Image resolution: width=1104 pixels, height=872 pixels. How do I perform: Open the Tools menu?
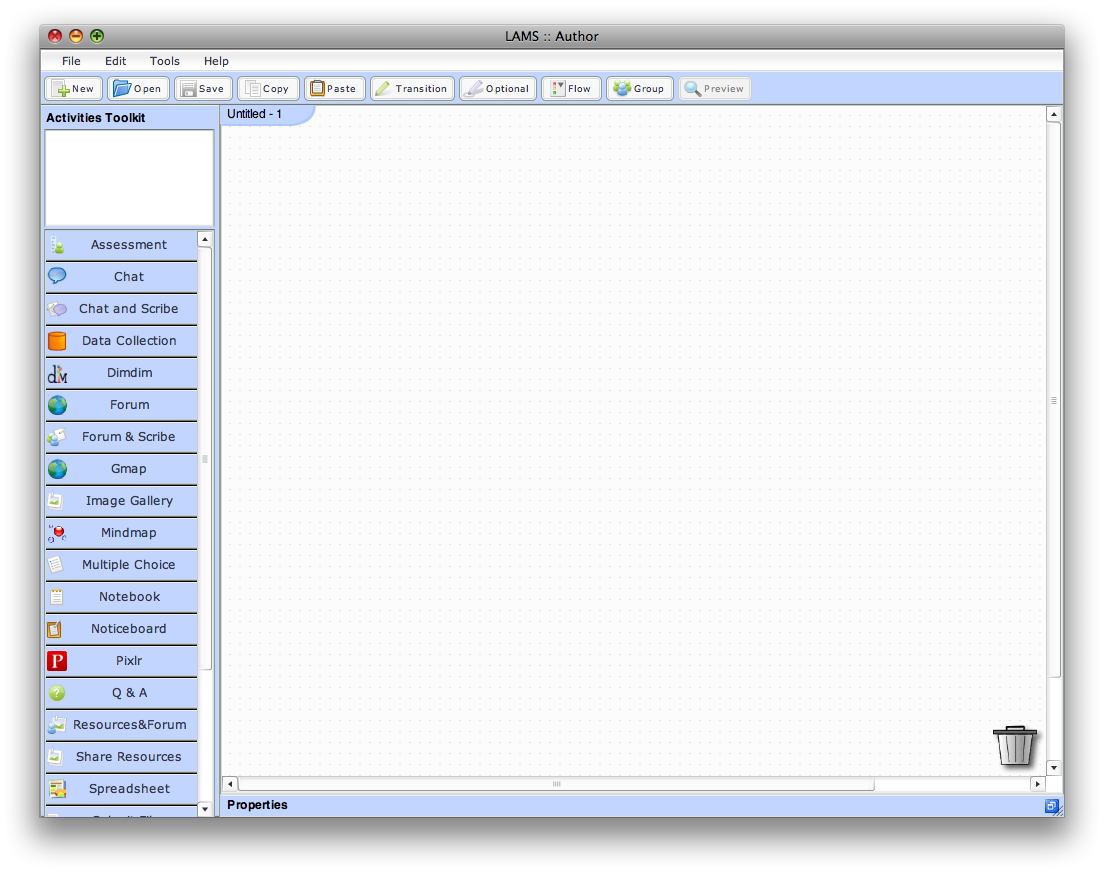(165, 61)
